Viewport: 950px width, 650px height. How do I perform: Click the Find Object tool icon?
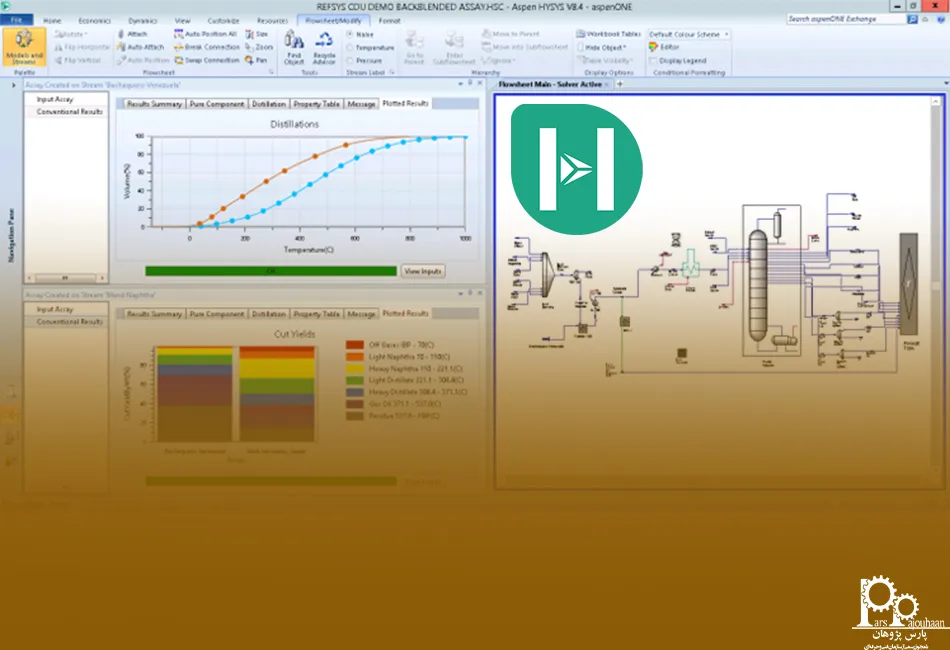pos(294,46)
